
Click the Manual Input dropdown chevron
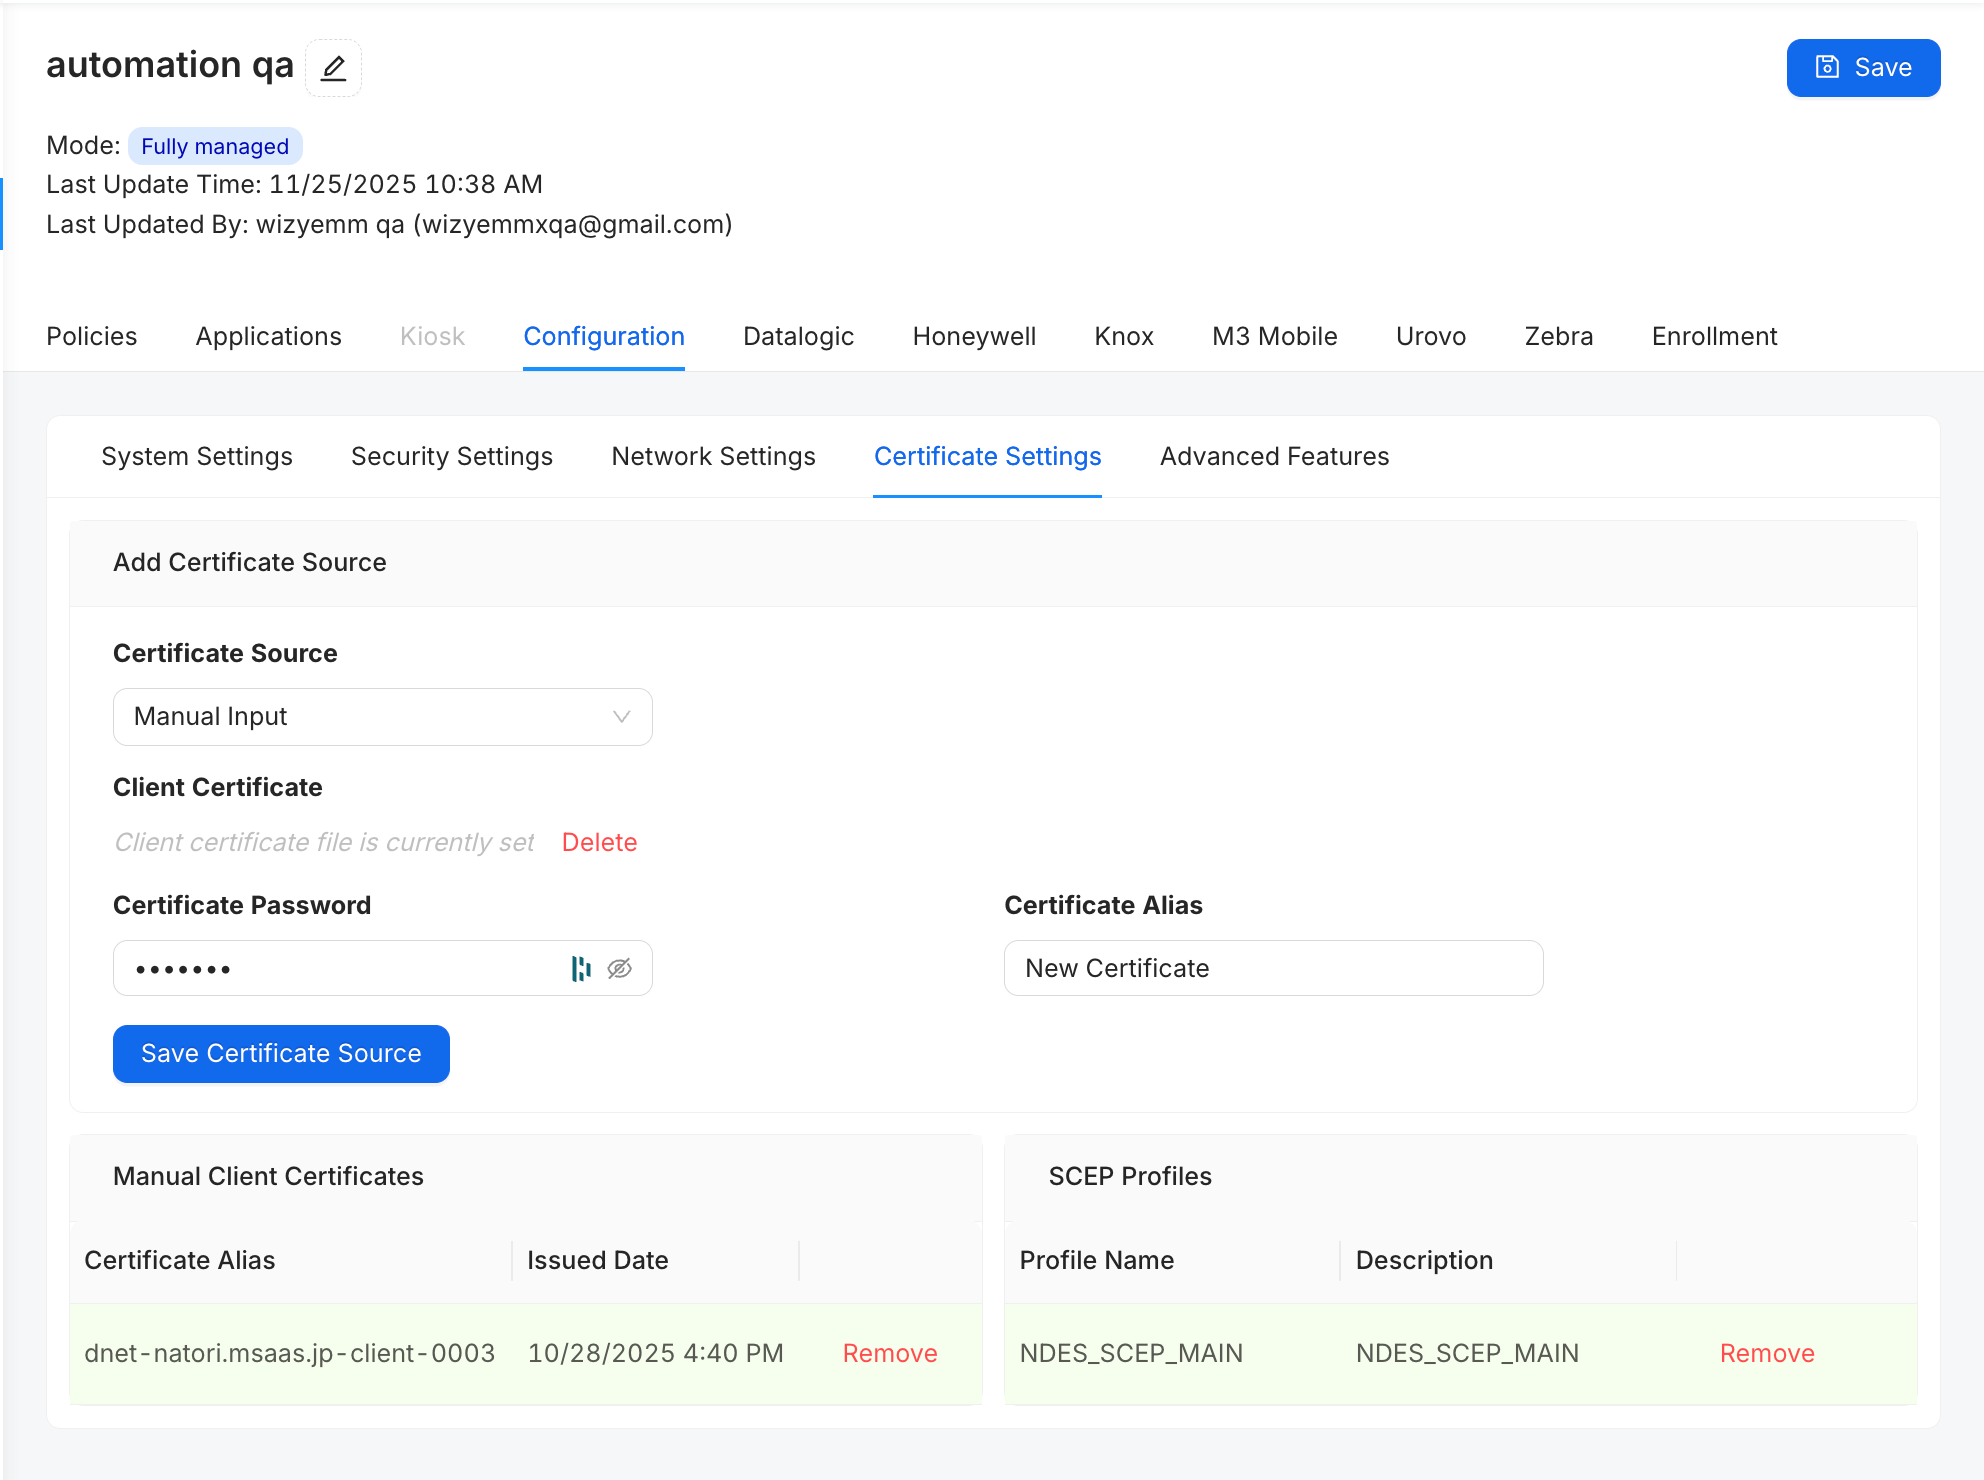[x=621, y=717]
